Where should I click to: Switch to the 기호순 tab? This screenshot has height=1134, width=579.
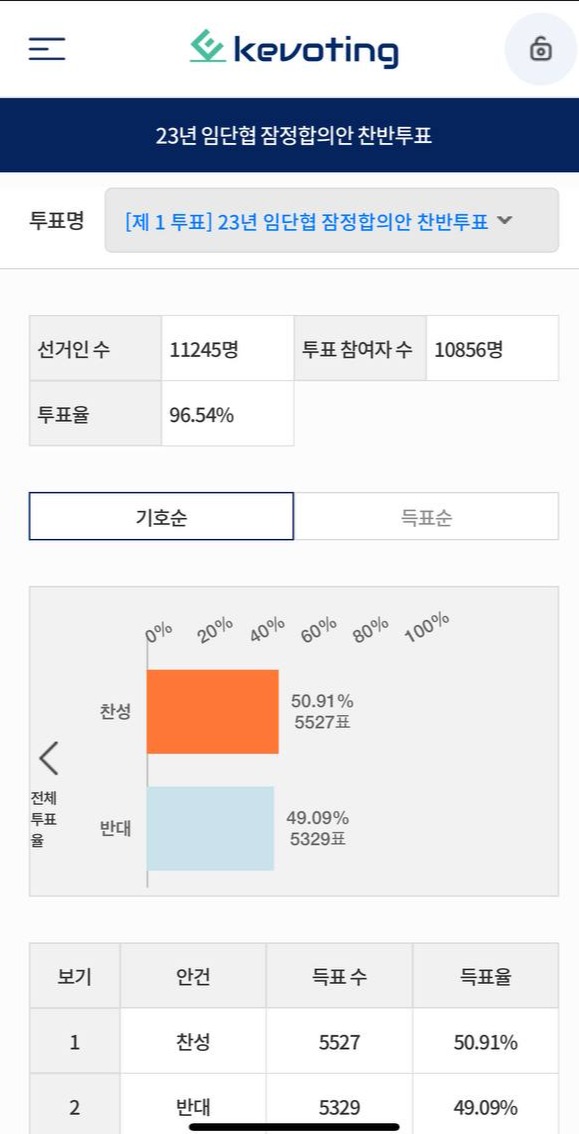(x=161, y=516)
